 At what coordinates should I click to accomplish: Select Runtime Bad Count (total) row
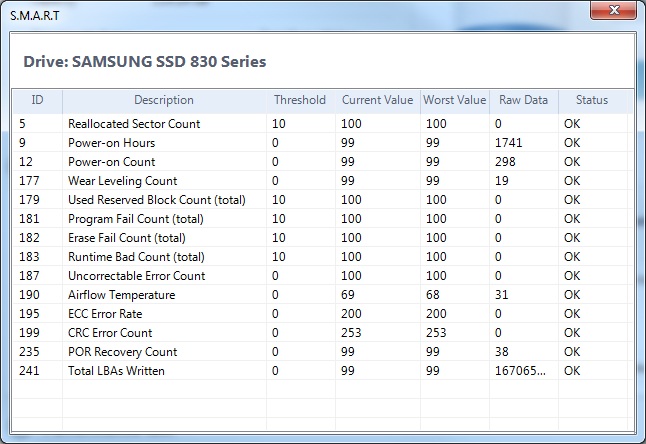pos(323,257)
